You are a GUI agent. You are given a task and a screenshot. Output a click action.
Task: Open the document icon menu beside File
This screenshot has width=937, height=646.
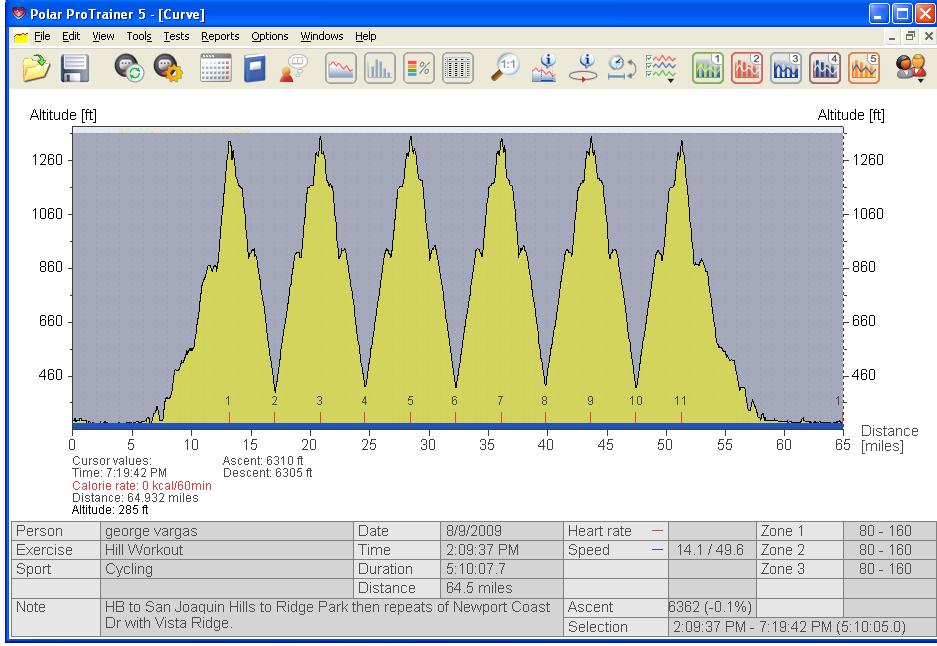[20, 37]
